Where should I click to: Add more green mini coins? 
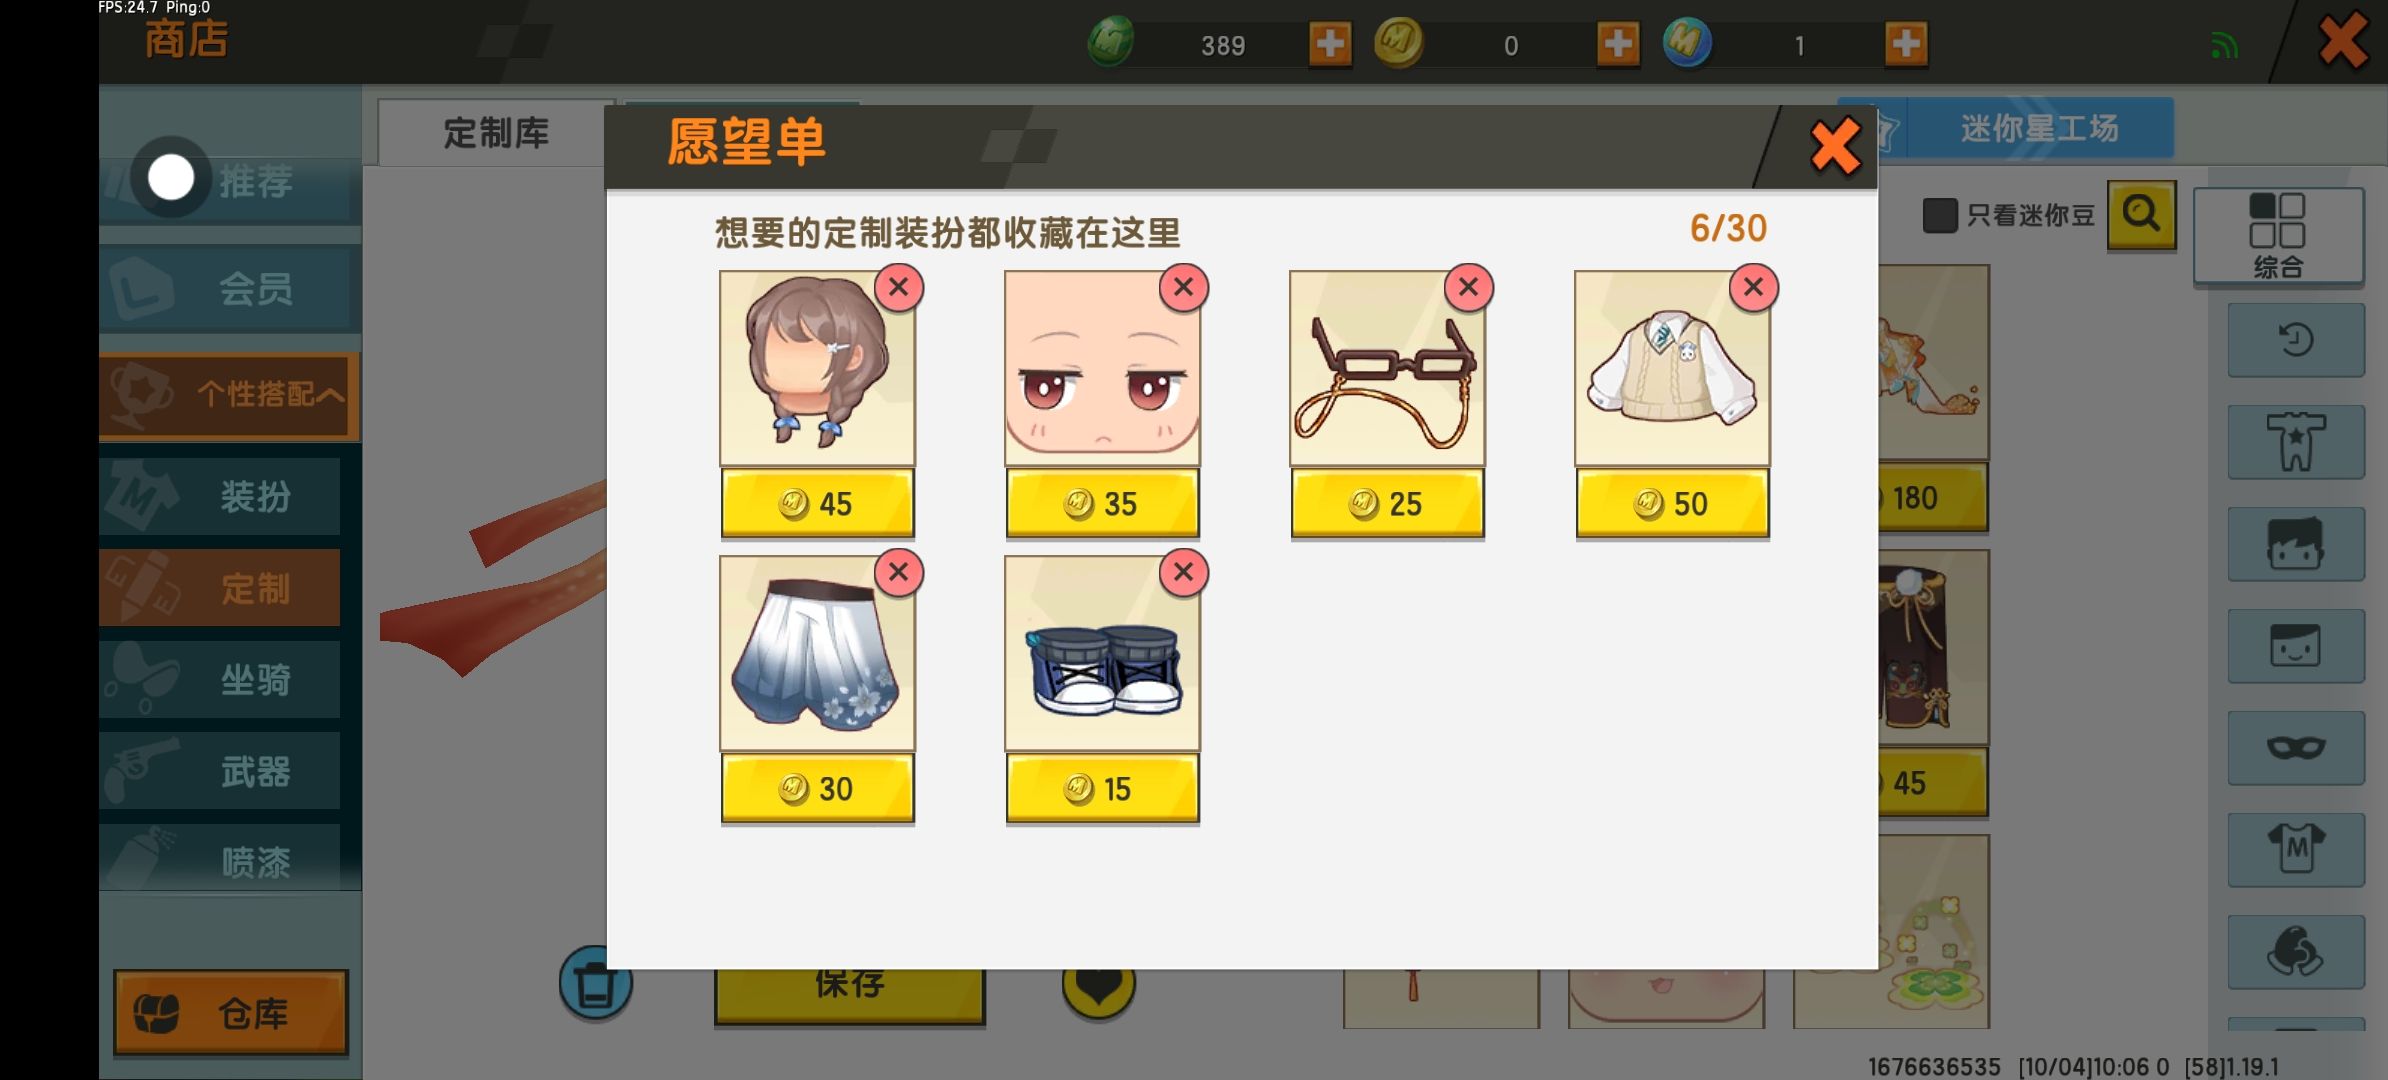click(1330, 44)
